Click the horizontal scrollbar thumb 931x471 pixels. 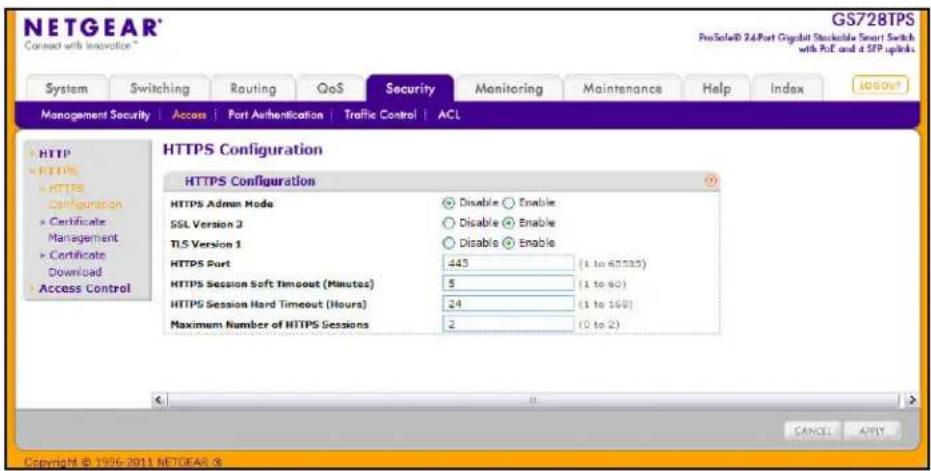(533, 400)
